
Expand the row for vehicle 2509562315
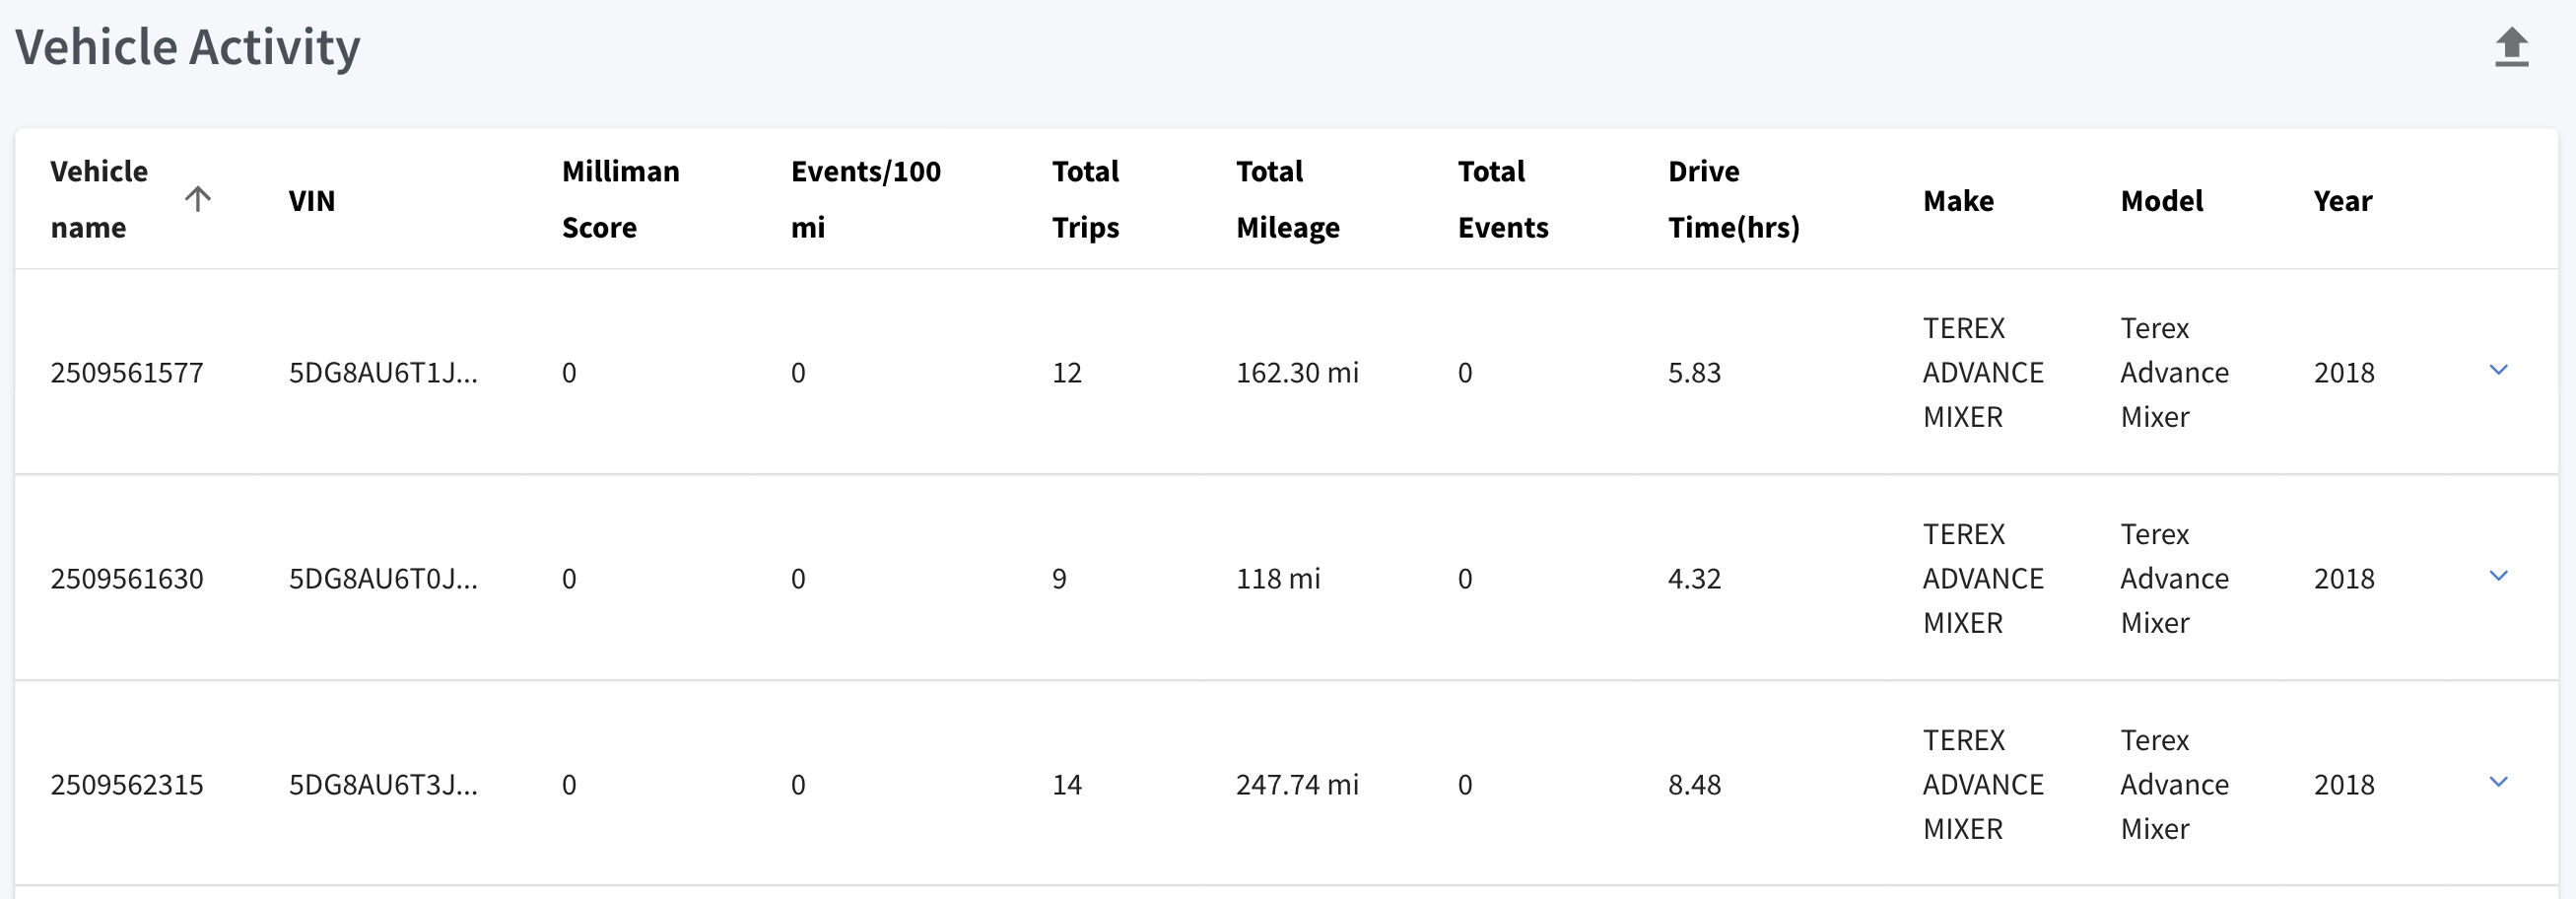pyautogui.click(x=2498, y=783)
